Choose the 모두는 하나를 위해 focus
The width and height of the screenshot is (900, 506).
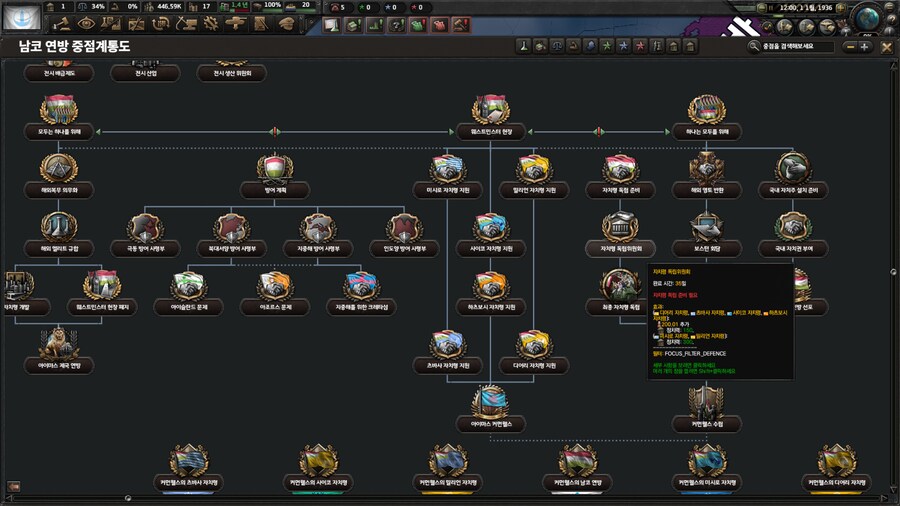tap(59, 111)
